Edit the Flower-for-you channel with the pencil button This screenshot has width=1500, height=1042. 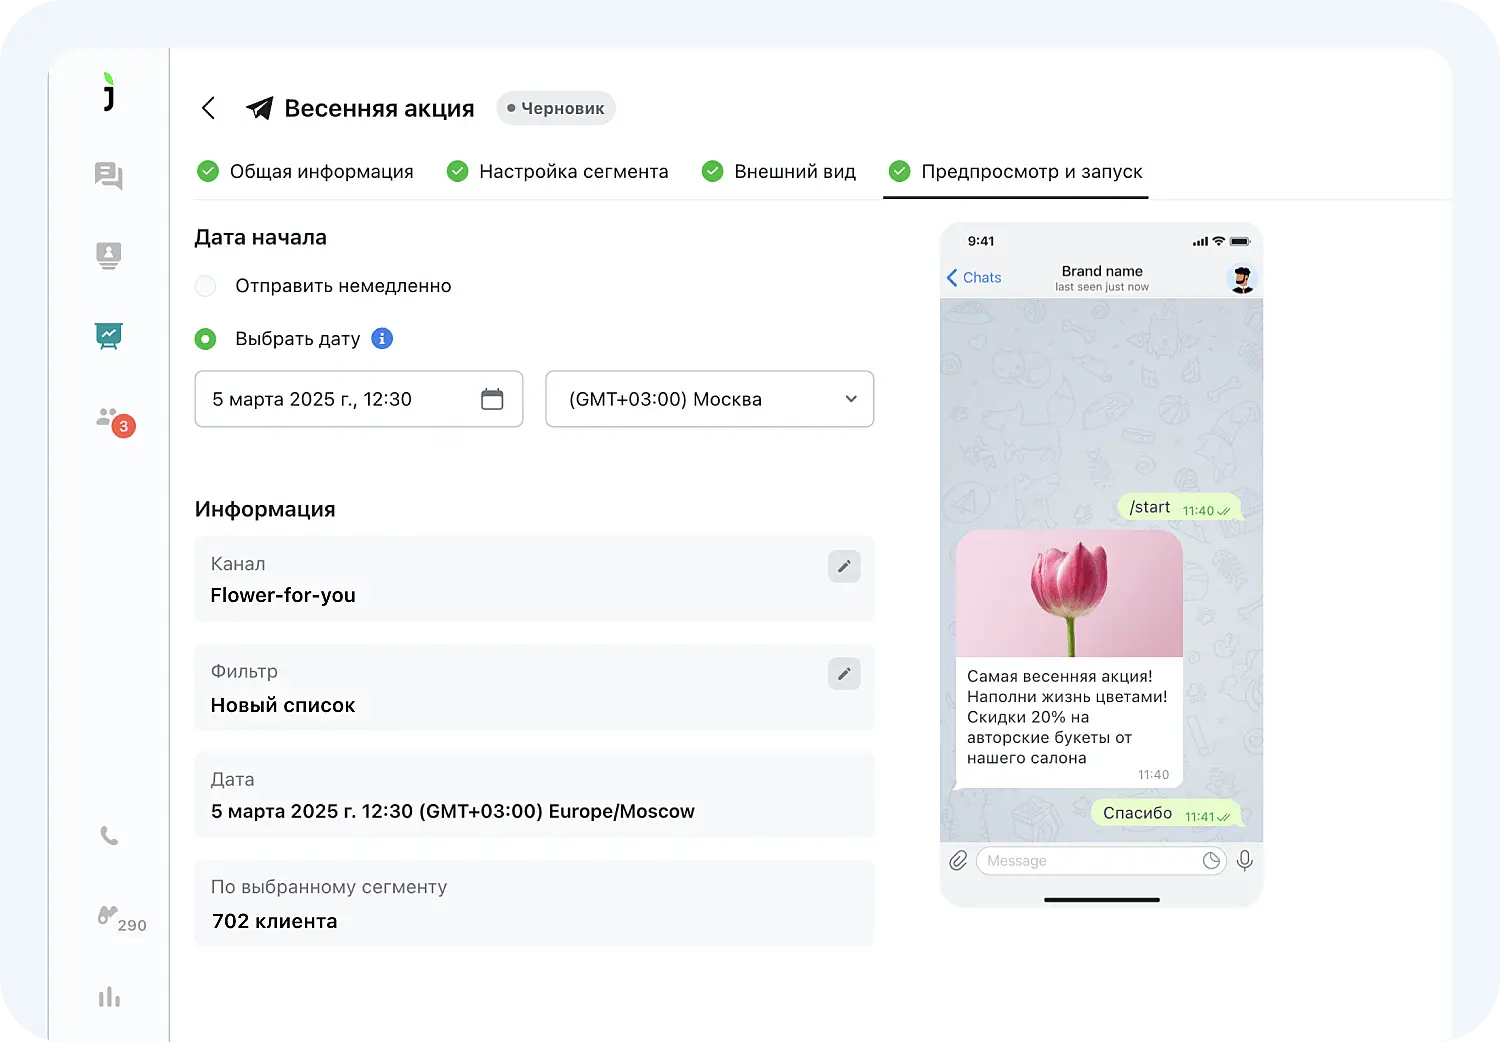coord(843,566)
